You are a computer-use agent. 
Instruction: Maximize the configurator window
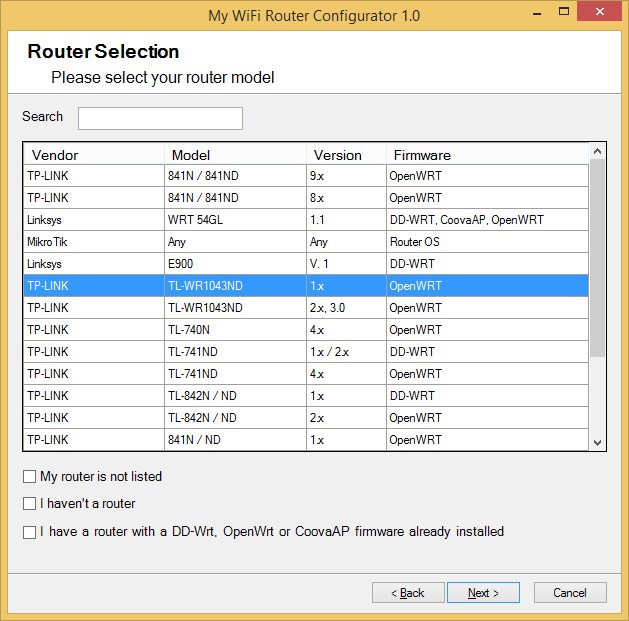tap(564, 12)
